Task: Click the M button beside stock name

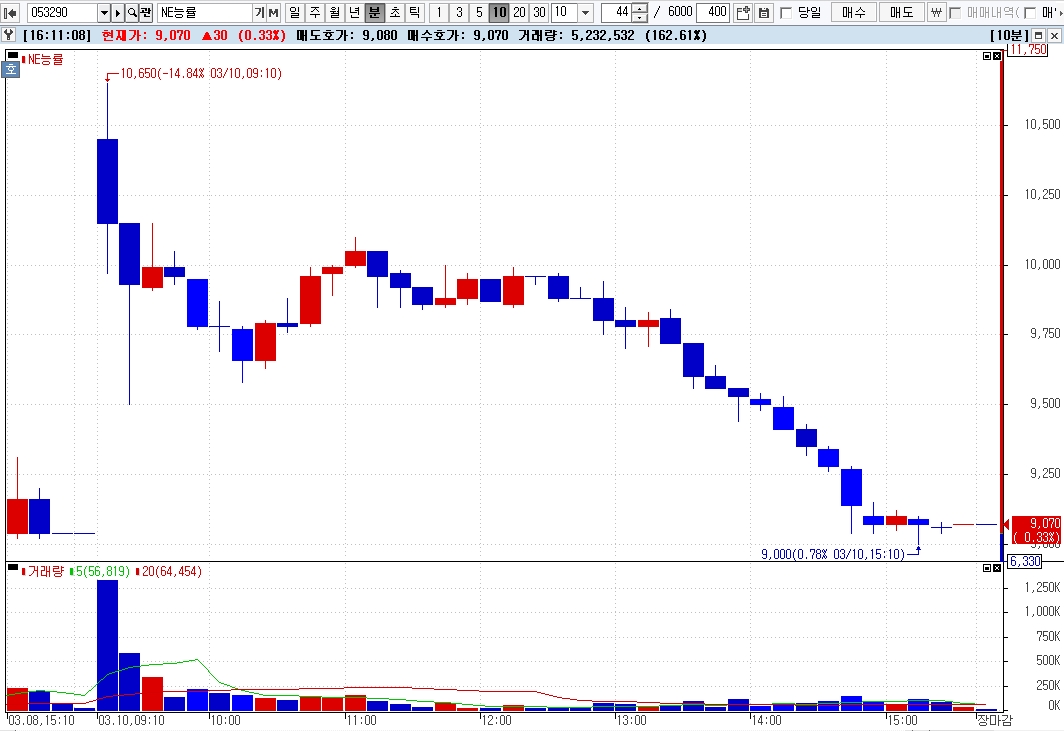Action: click(273, 12)
